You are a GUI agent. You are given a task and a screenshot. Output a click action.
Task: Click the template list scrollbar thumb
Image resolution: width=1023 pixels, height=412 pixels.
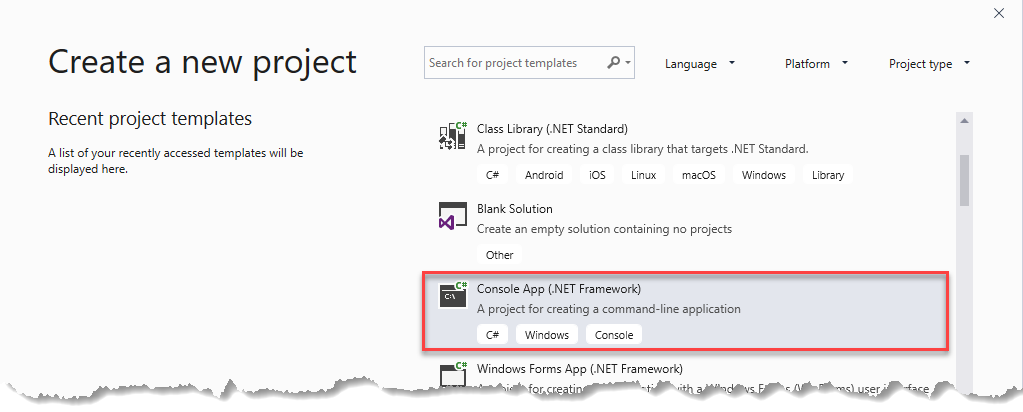964,180
